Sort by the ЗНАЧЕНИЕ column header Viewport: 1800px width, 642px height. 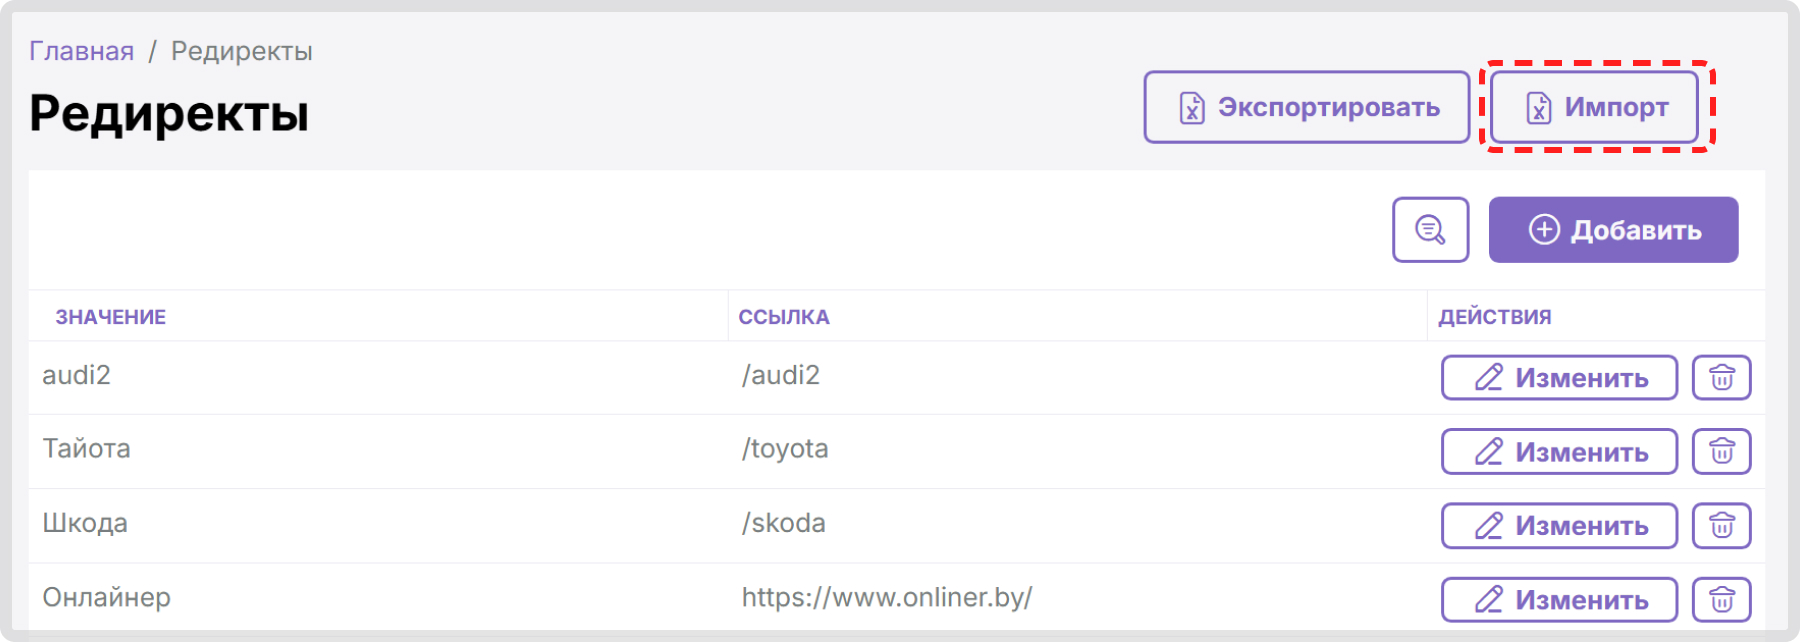point(111,317)
